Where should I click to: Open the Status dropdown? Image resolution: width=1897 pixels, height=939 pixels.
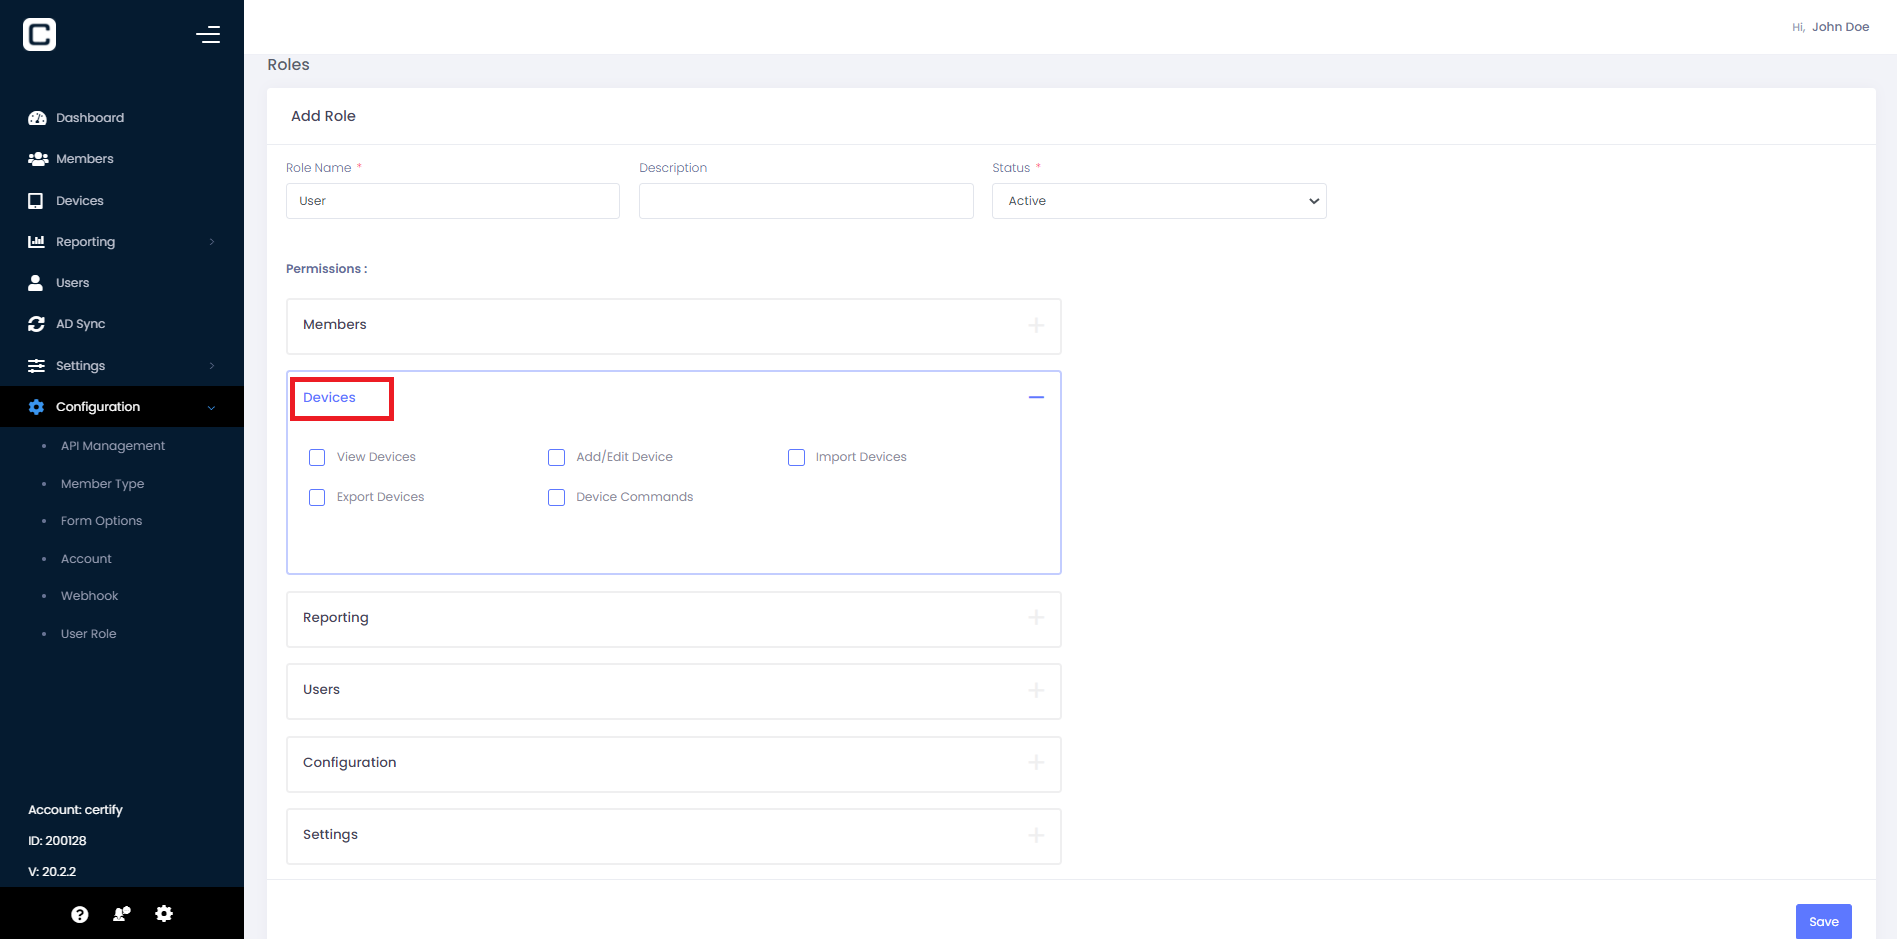click(x=1159, y=201)
